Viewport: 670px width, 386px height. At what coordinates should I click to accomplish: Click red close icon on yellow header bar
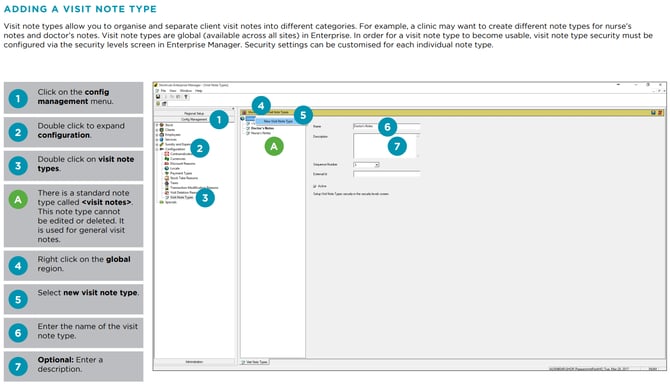pyautogui.click(x=660, y=112)
